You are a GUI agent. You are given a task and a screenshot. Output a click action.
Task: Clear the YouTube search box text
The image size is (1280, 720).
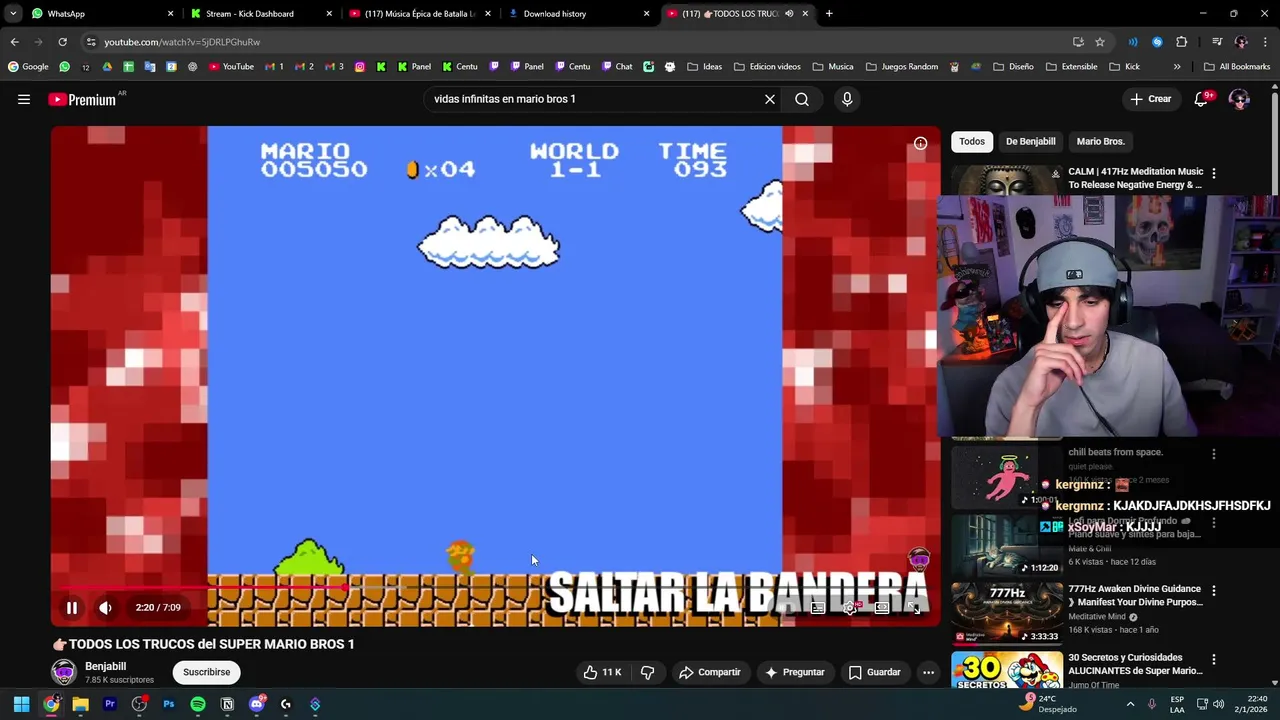(769, 99)
